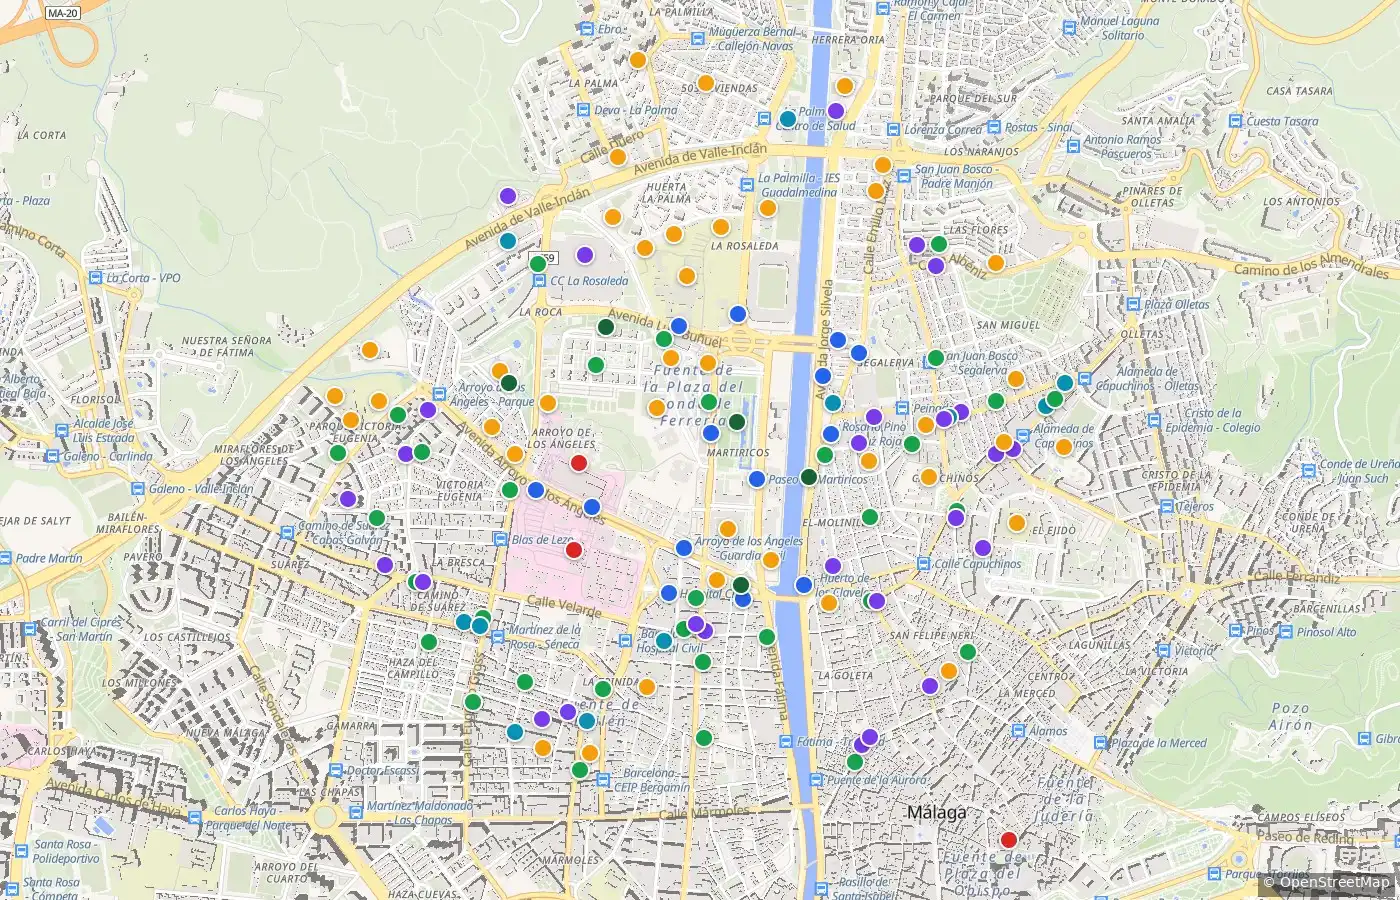This screenshot has height=900, width=1400.
Task: Click the Cuesta Tasara bus stop icon
Action: pos(1237,122)
